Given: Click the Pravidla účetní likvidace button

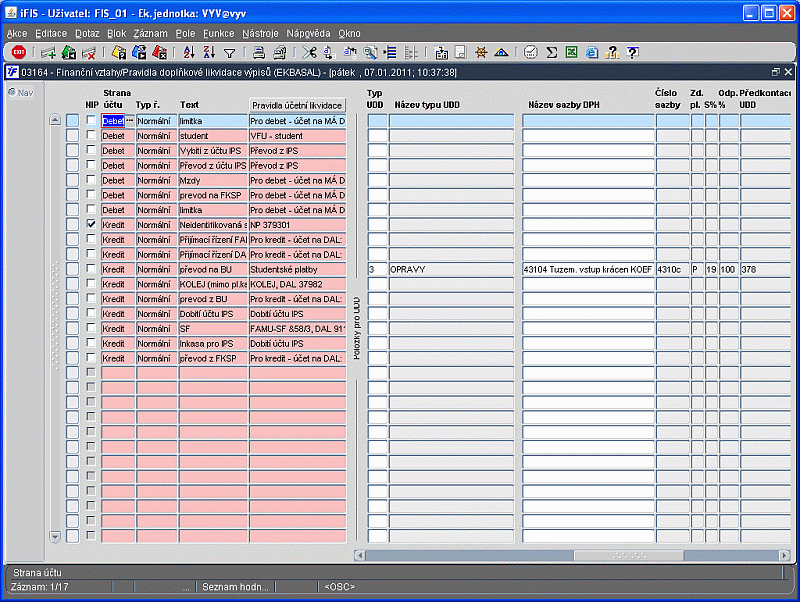Looking at the screenshot, I should click(297, 106).
